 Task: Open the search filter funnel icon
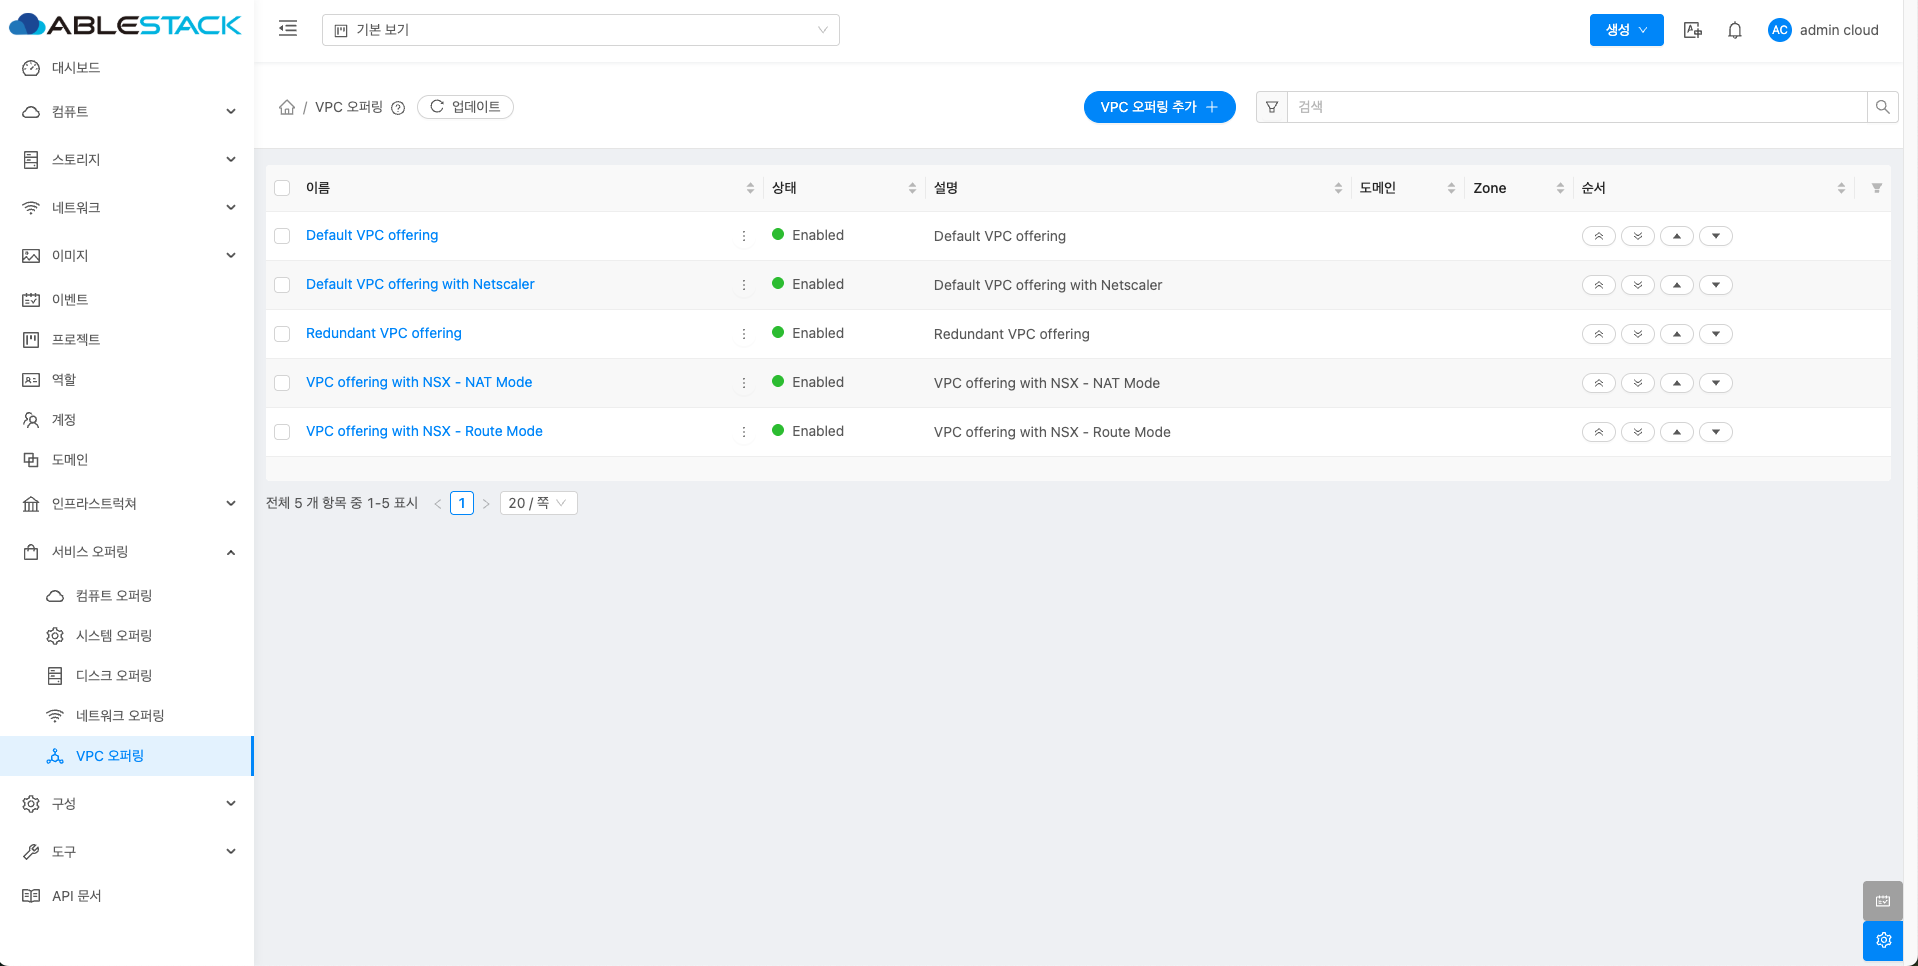1272,107
